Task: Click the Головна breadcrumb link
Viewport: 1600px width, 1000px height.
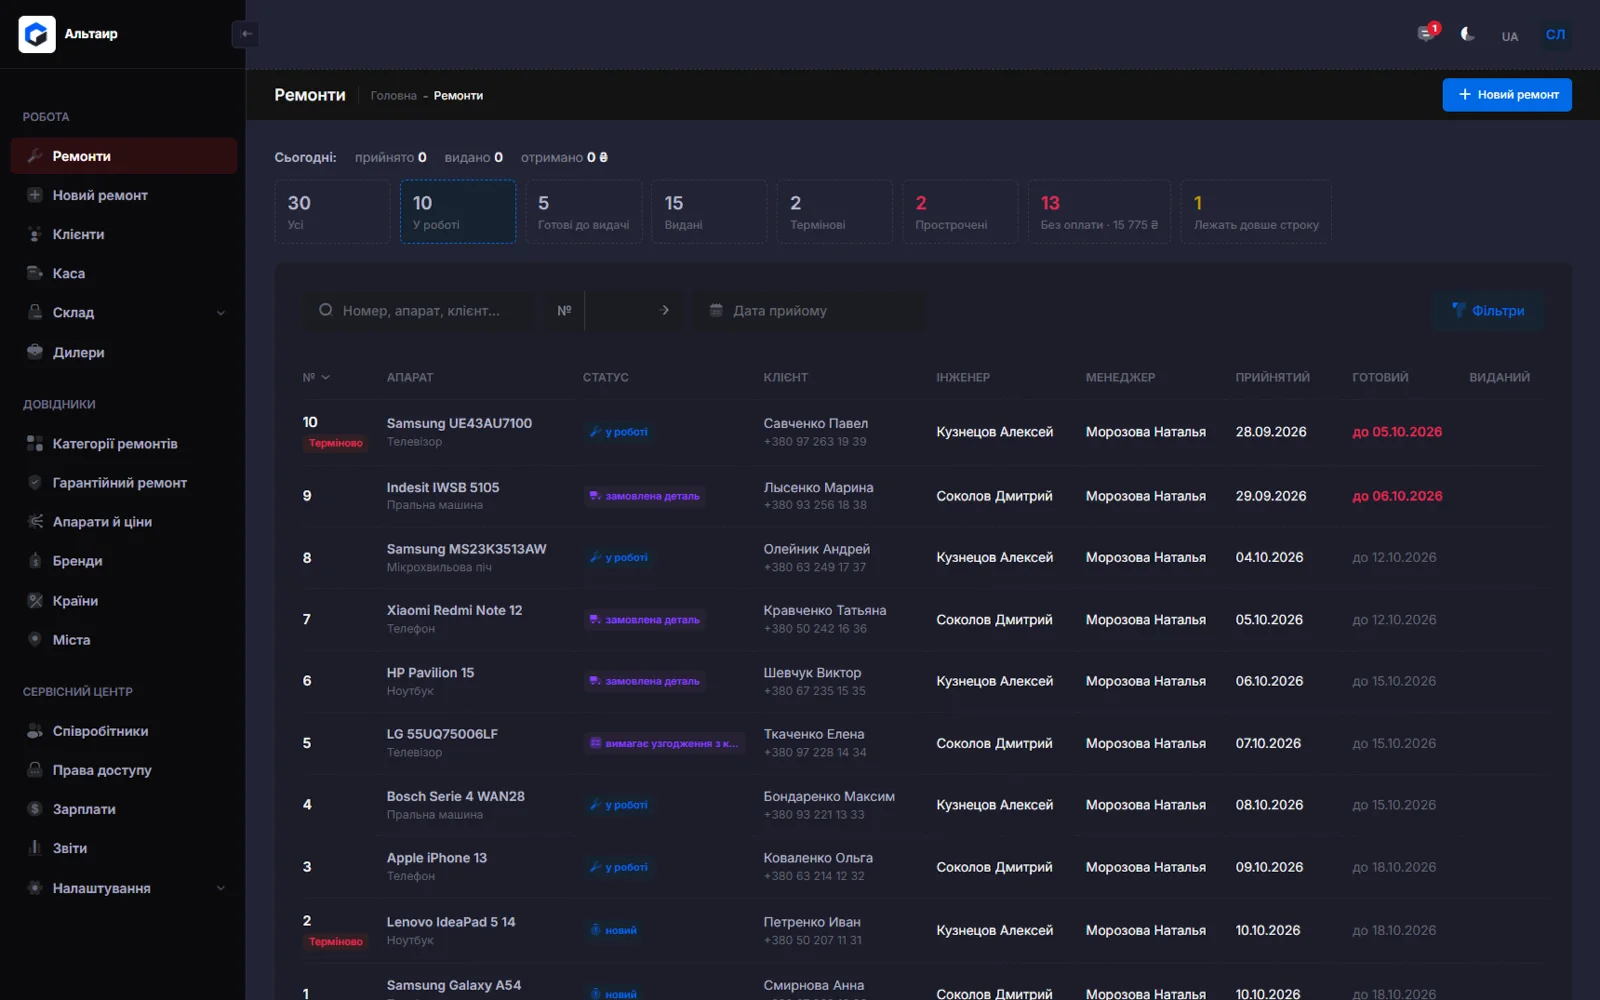Action: pyautogui.click(x=393, y=96)
